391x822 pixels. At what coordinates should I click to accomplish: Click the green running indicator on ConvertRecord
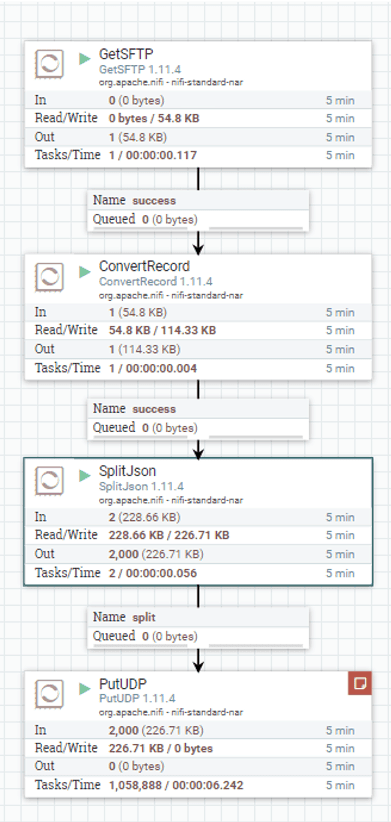(x=85, y=271)
